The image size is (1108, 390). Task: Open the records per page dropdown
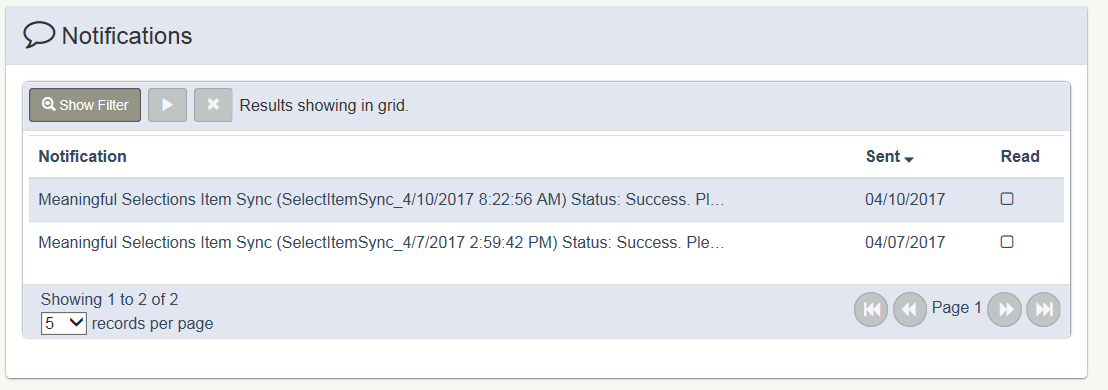[x=64, y=324]
